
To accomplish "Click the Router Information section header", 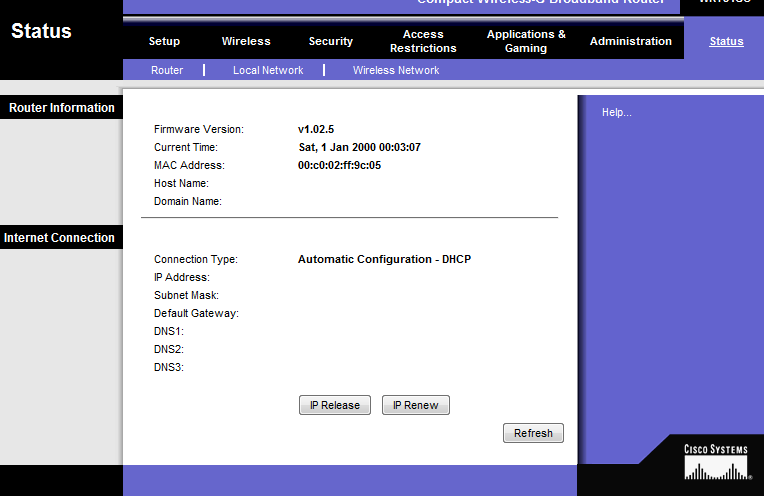I will (x=61, y=108).
